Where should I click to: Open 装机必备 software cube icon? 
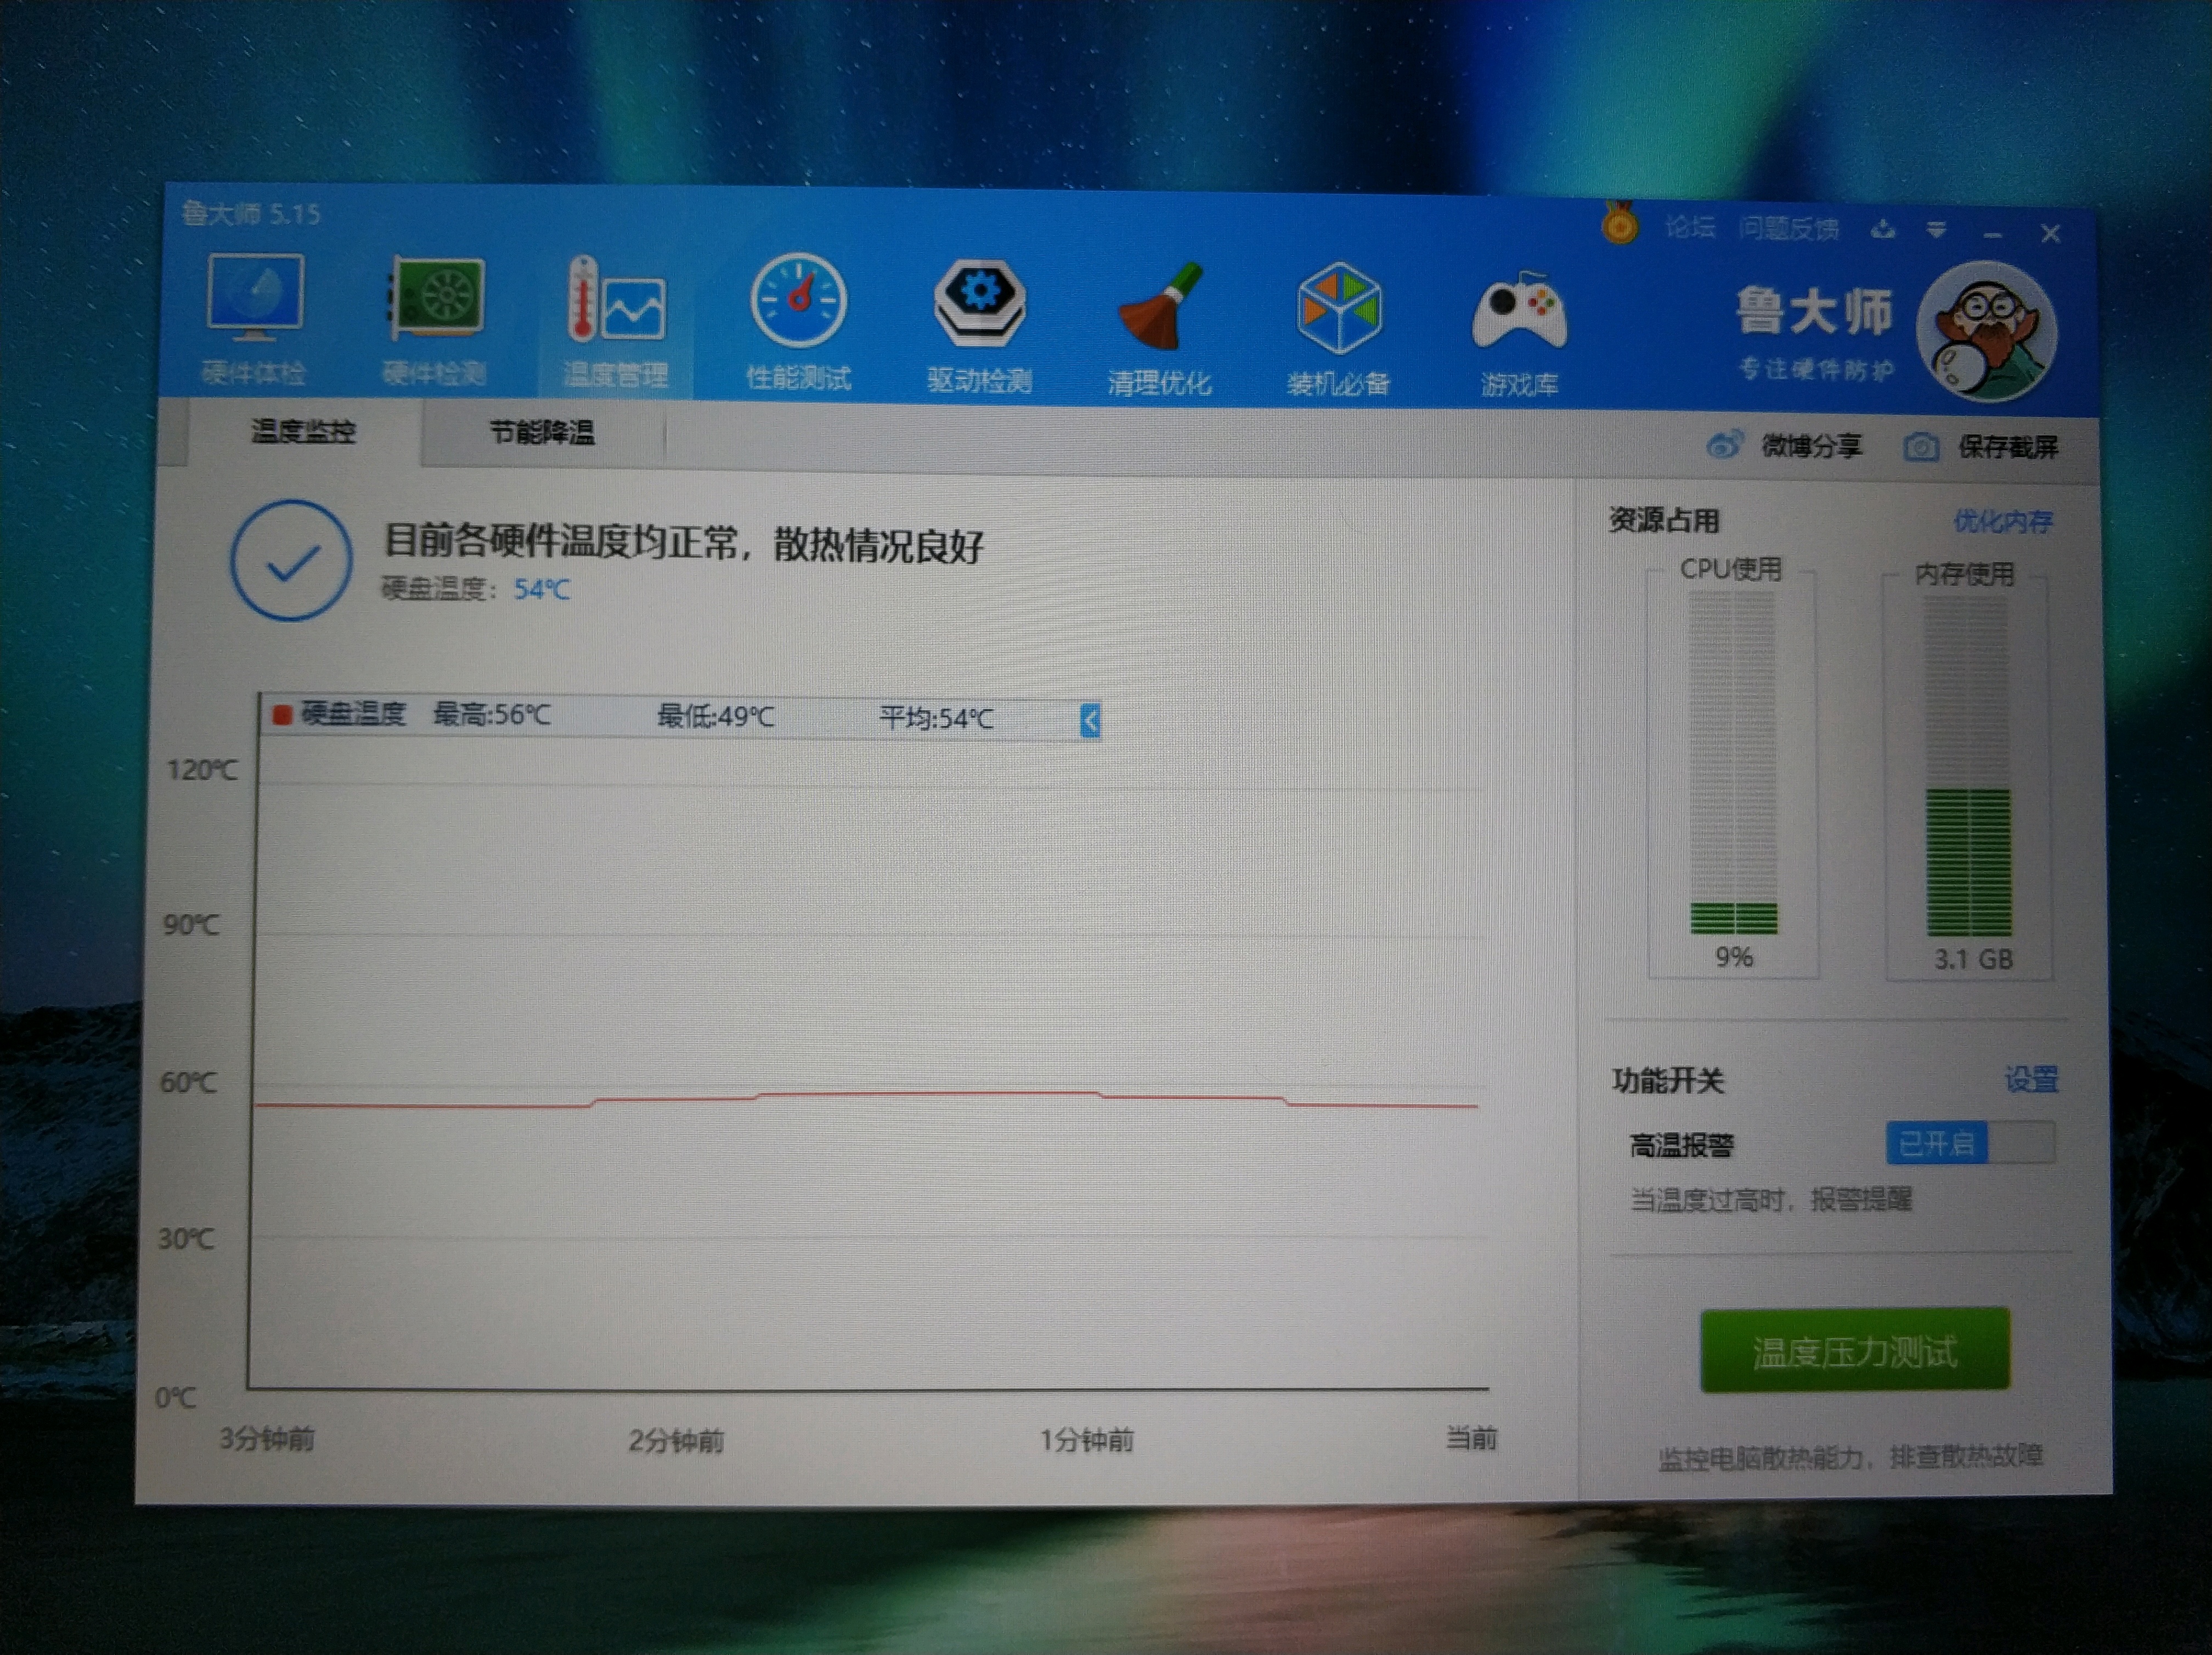[1339, 309]
